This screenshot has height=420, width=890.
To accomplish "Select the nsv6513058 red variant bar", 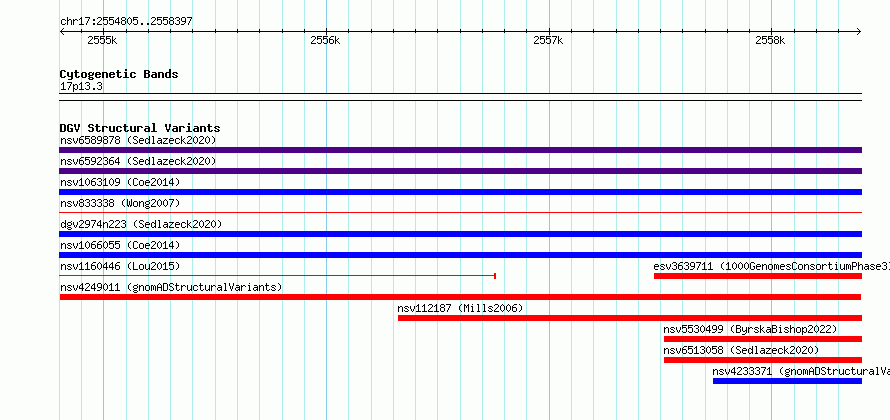I will click(763, 360).
